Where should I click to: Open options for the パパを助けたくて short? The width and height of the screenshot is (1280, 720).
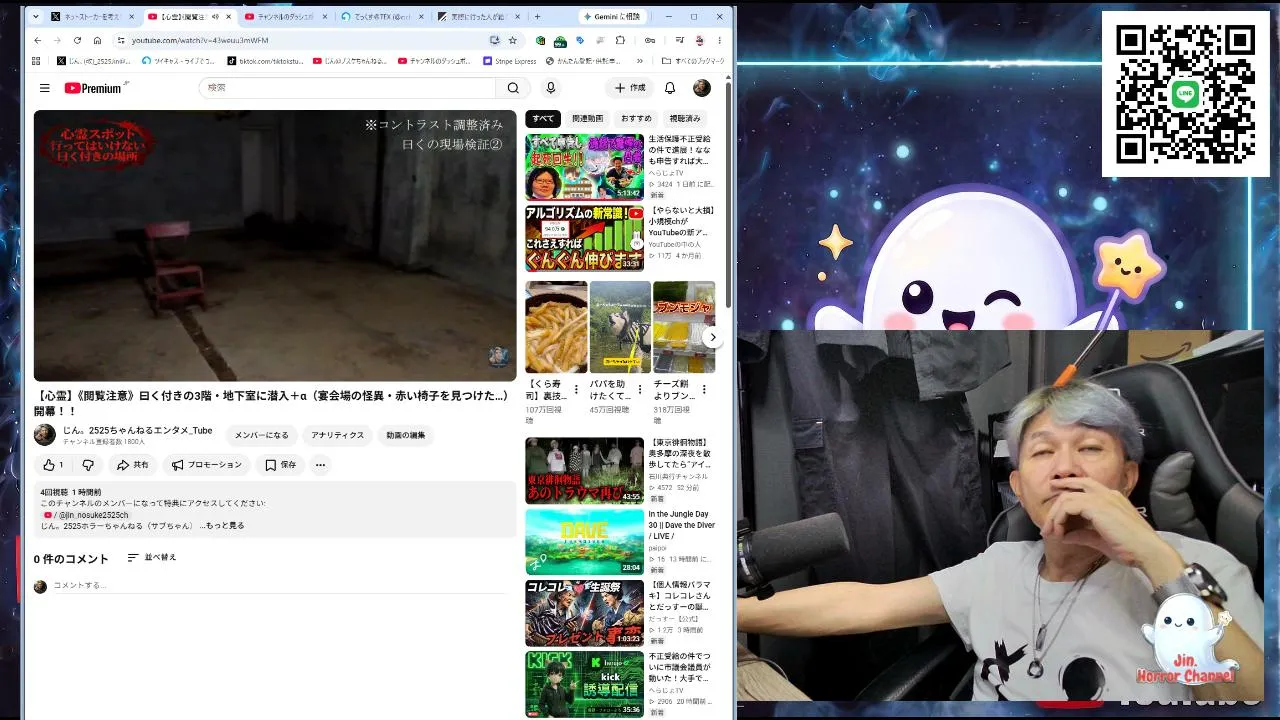point(640,390)
